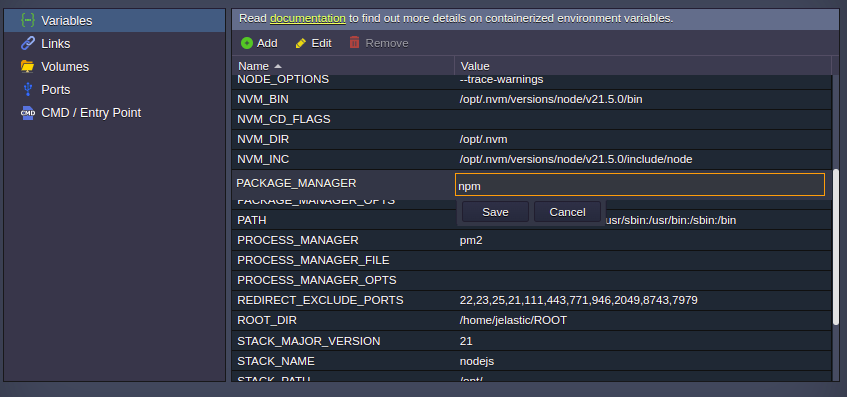Viewport: 847px width, 397px height.
Task: Open the Ports section
Action: coord(114,90)
